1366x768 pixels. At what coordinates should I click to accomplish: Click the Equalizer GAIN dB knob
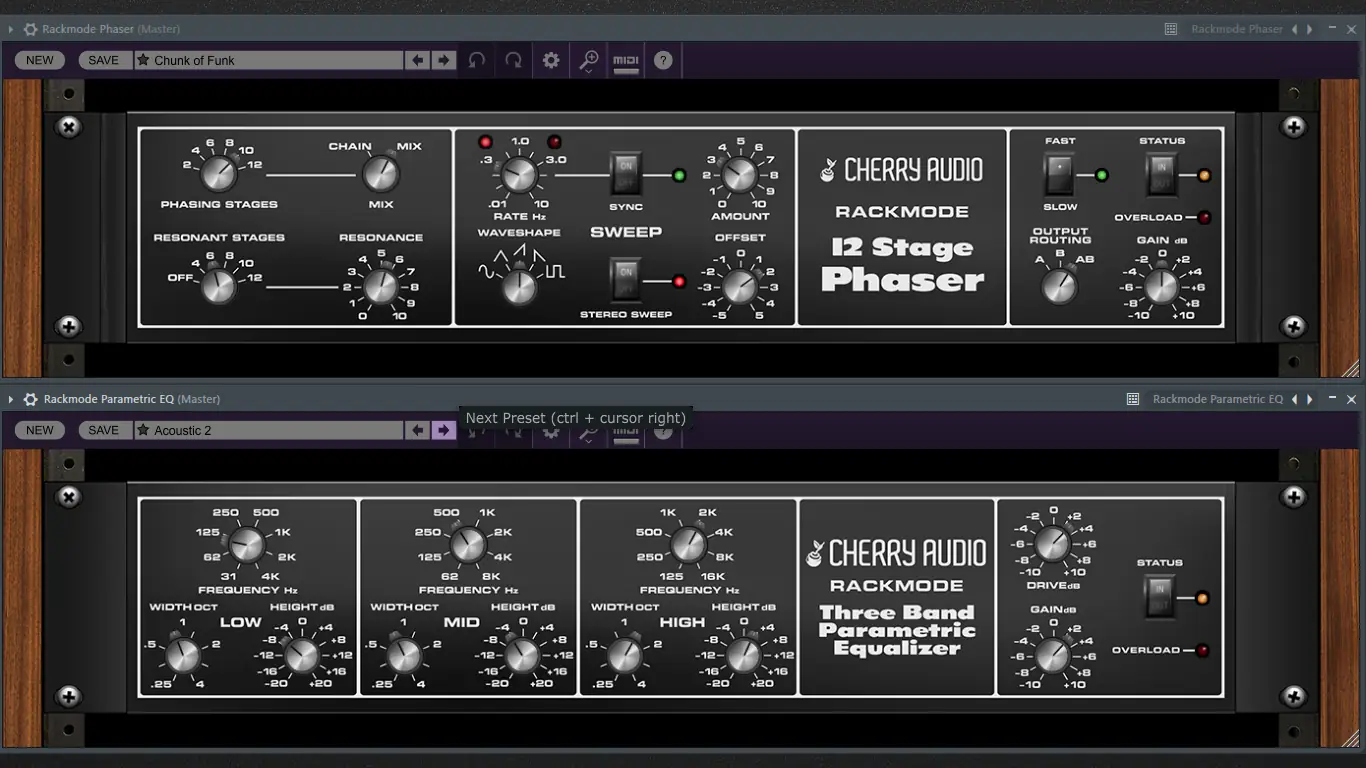click(x=1052, y=655)
